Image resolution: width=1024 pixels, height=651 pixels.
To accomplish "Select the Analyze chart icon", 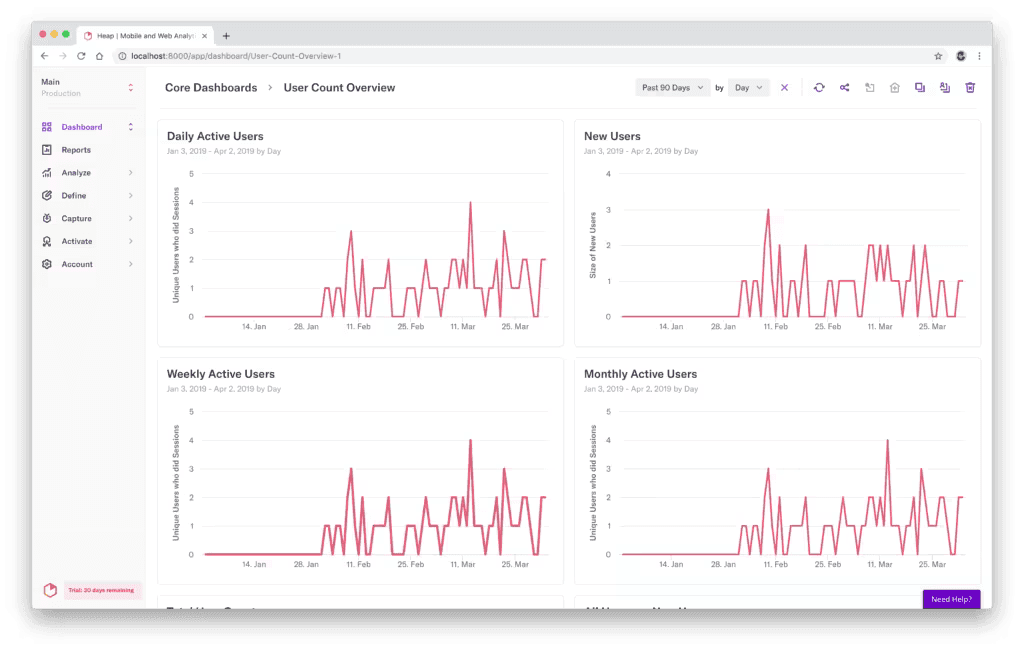I will pyautogui.click(x=47, y=173).
